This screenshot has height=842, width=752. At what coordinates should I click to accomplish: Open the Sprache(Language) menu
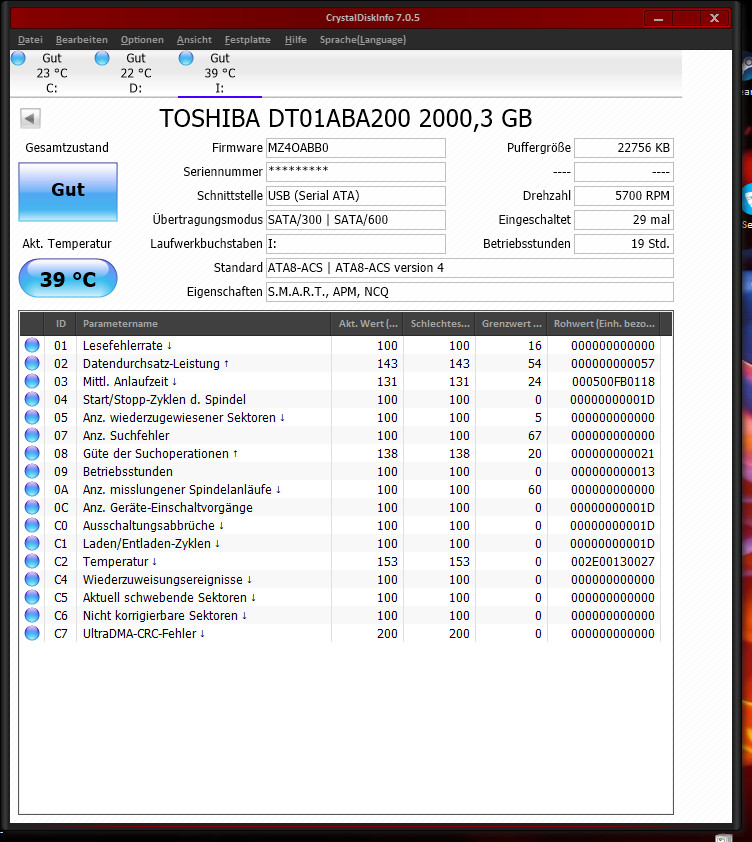(x=363, y=40)
